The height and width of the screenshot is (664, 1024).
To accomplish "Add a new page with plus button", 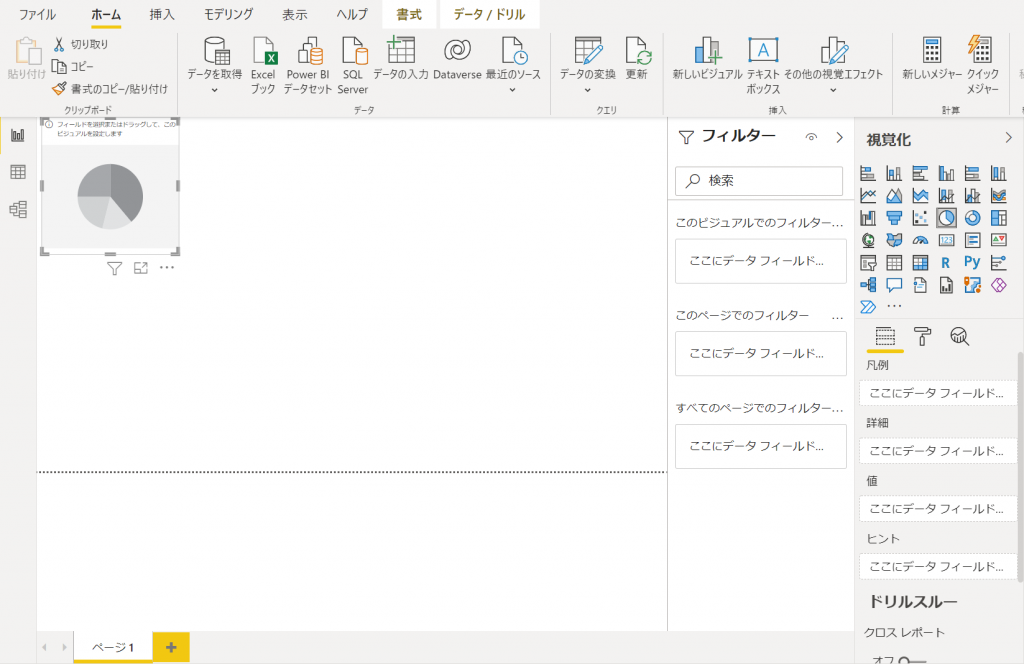I will (171, 647).
